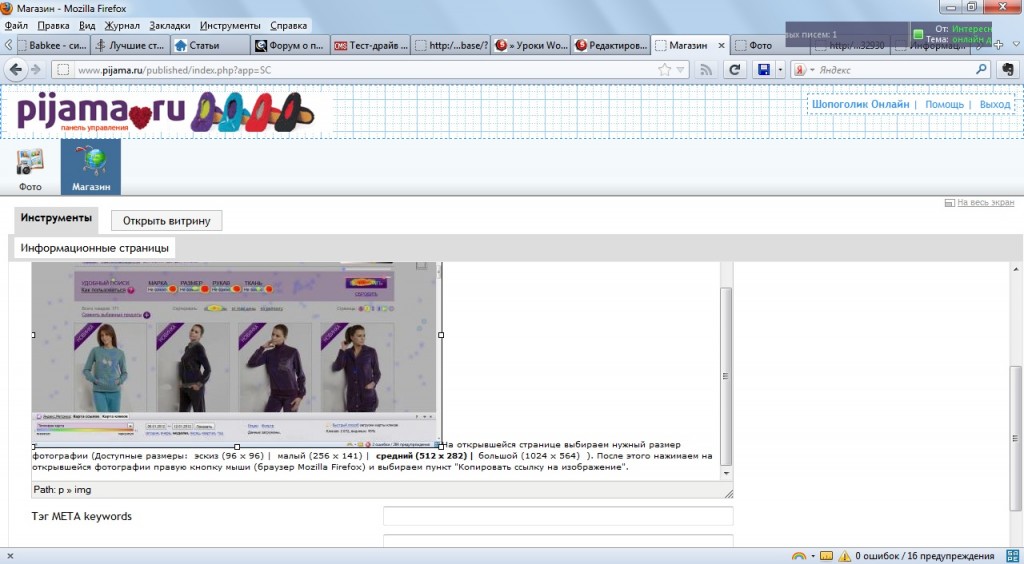Select the inserted screenshot image in editor
Screen dimensions: 1024x564
coord(236,354)
